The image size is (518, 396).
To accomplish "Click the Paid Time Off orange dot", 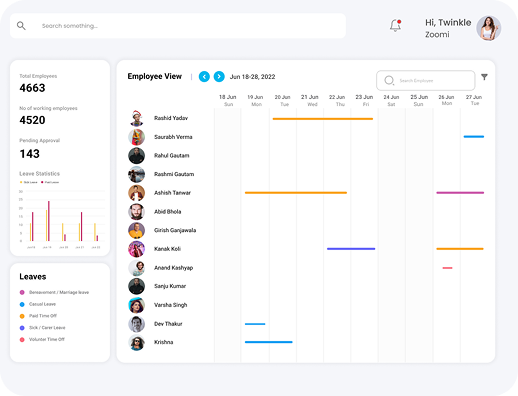I will 22,316.
